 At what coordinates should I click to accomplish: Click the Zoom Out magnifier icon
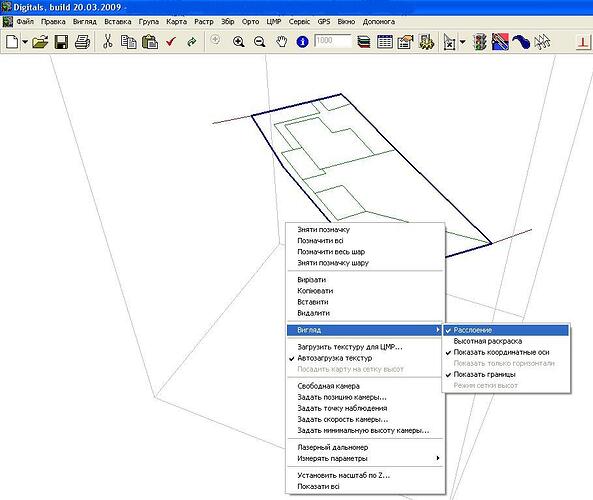259,42
